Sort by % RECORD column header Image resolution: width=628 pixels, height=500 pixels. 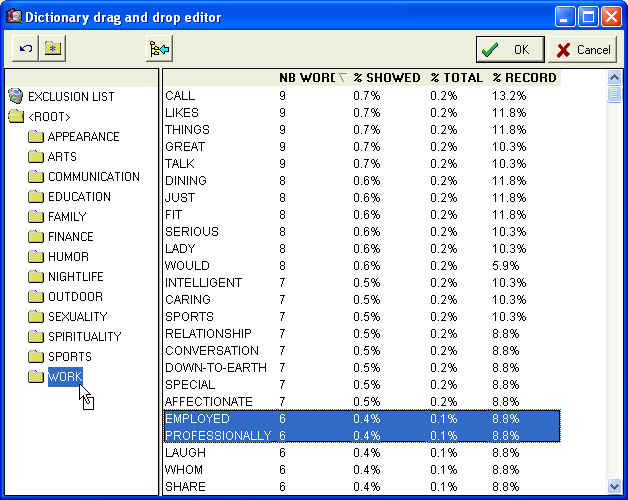524,77
